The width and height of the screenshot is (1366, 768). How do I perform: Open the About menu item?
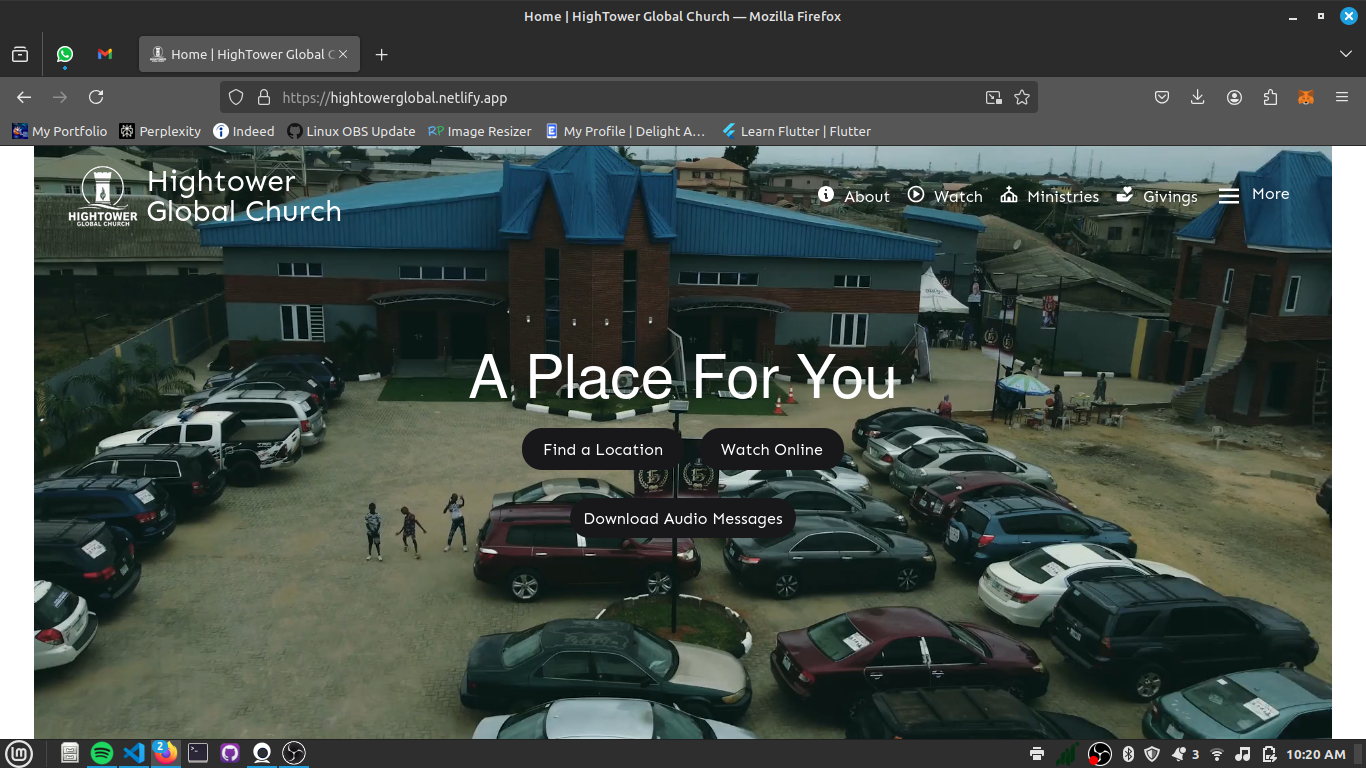[x=854, y=196]
